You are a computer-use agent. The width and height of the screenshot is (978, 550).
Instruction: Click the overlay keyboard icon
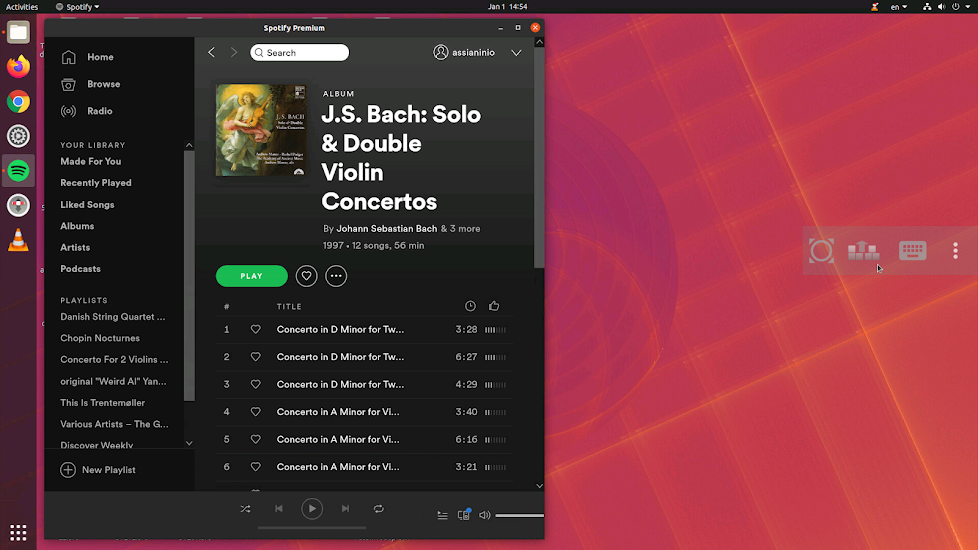coord(913,251)
